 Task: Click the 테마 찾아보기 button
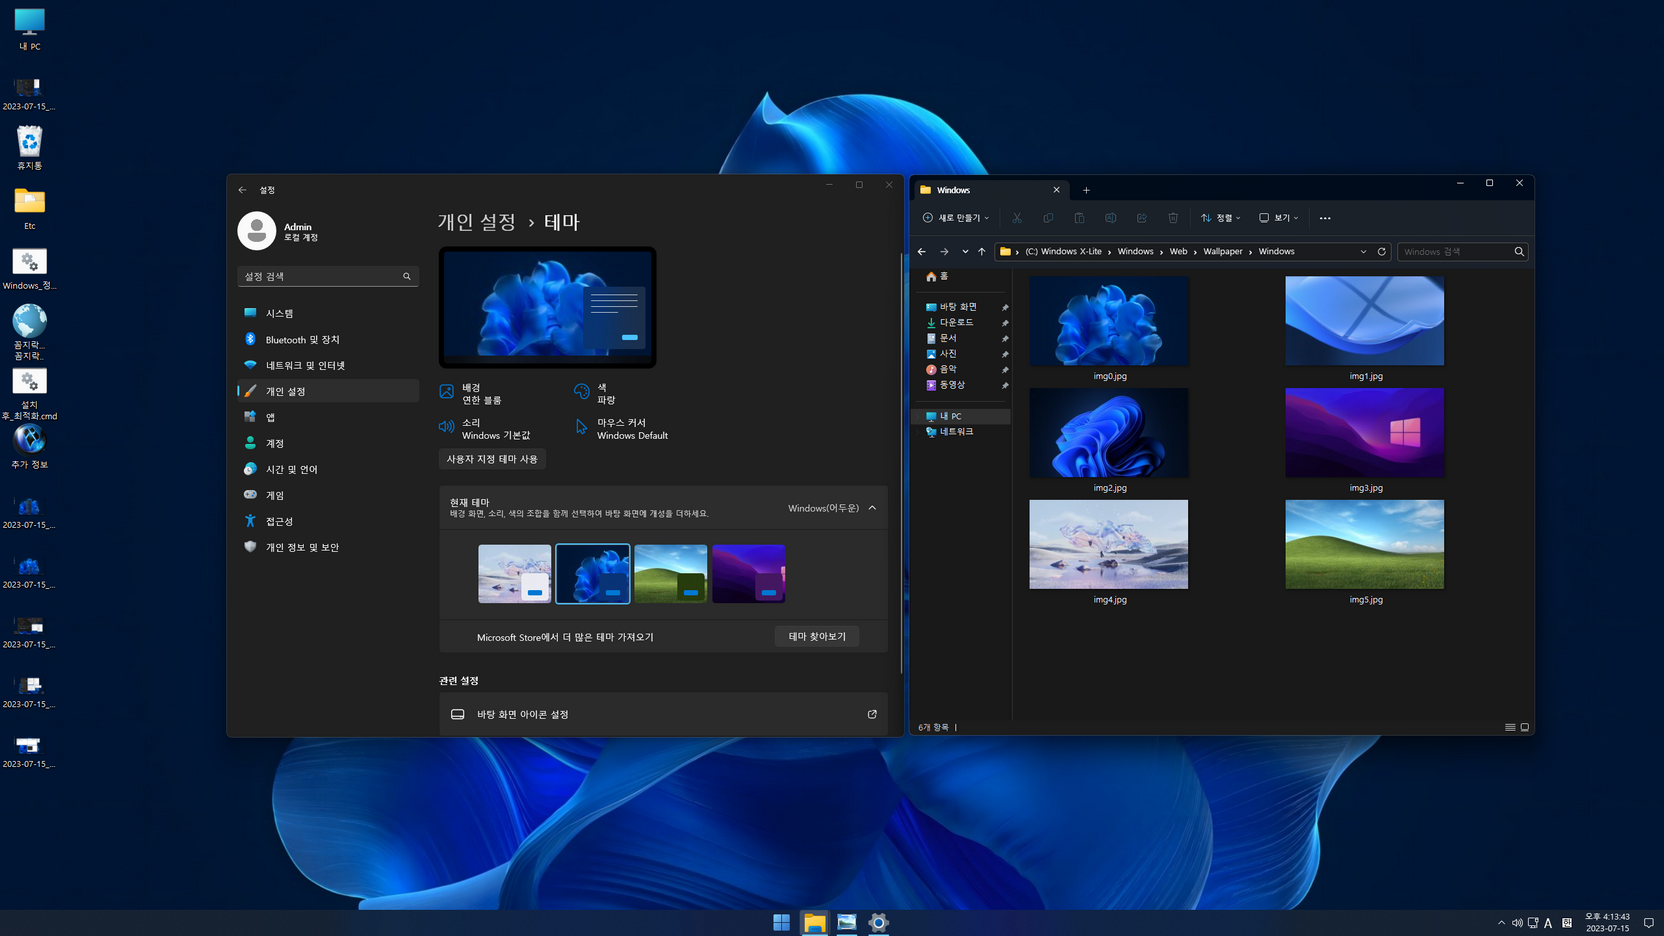pos(817,636)
